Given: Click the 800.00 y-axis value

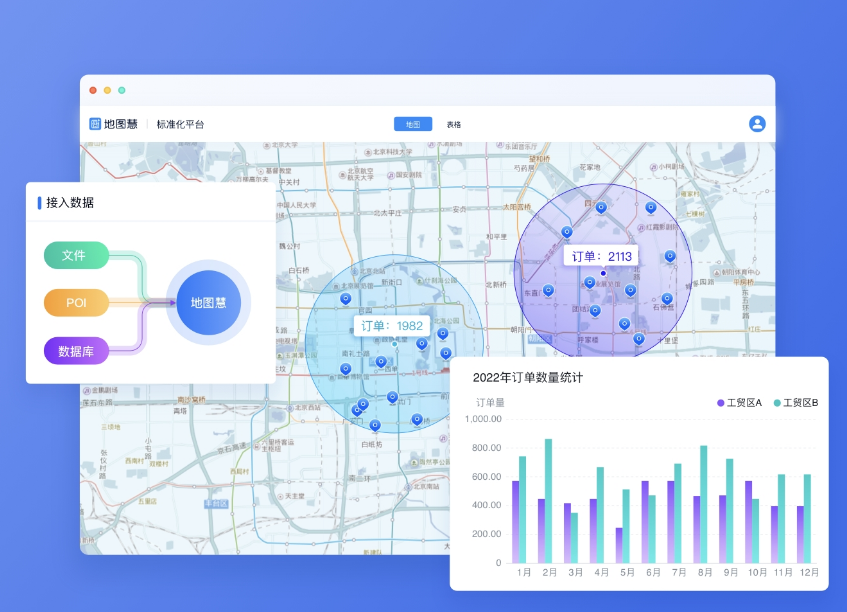Looking at the screenshot, I should [x=486, y=447].
